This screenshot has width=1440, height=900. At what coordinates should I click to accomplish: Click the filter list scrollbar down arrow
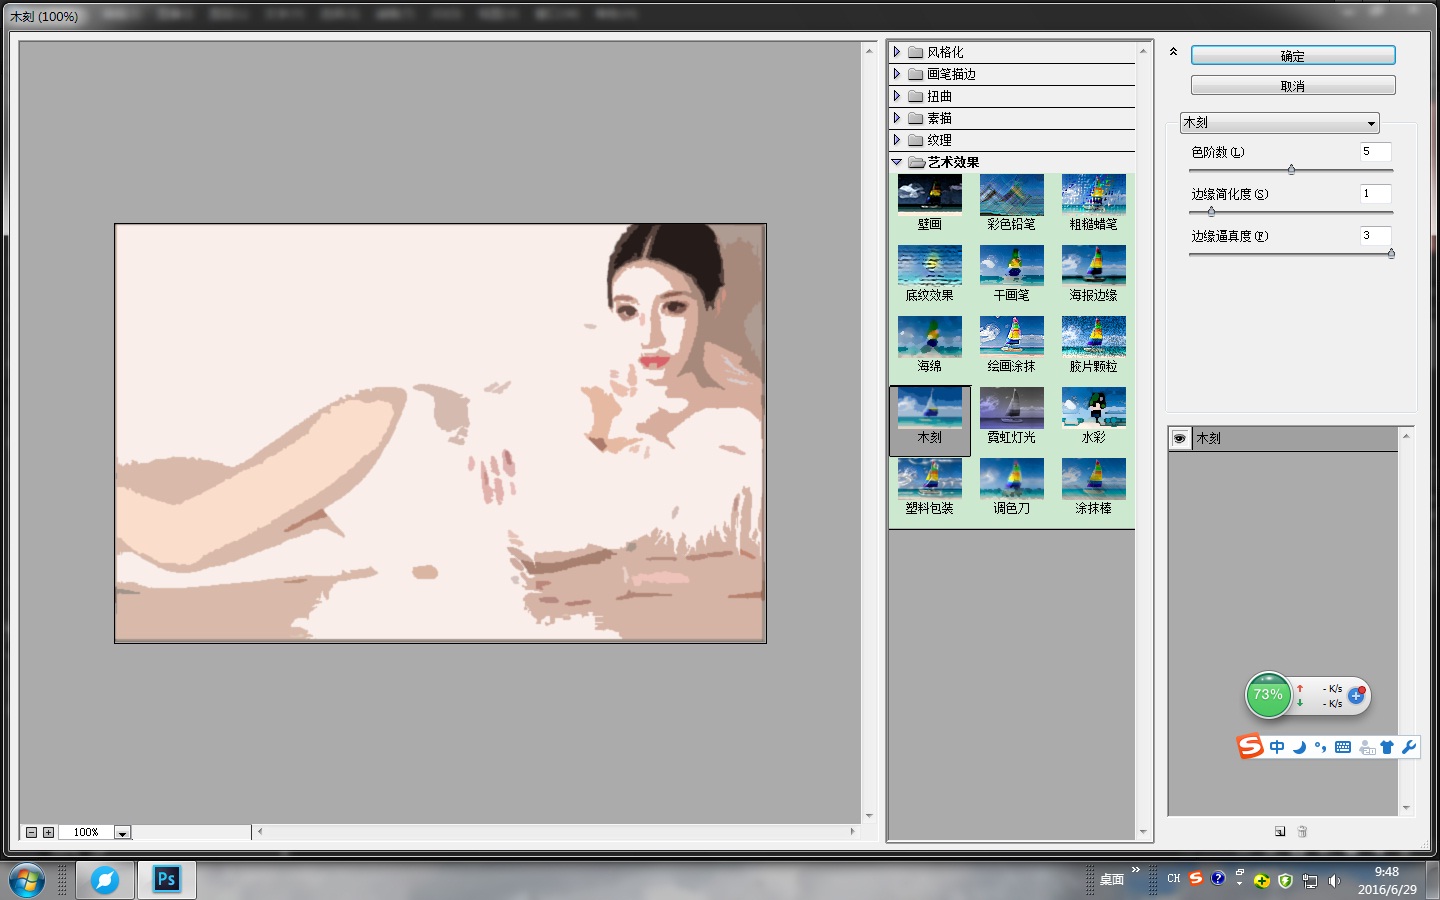[x=1143, y=832]
